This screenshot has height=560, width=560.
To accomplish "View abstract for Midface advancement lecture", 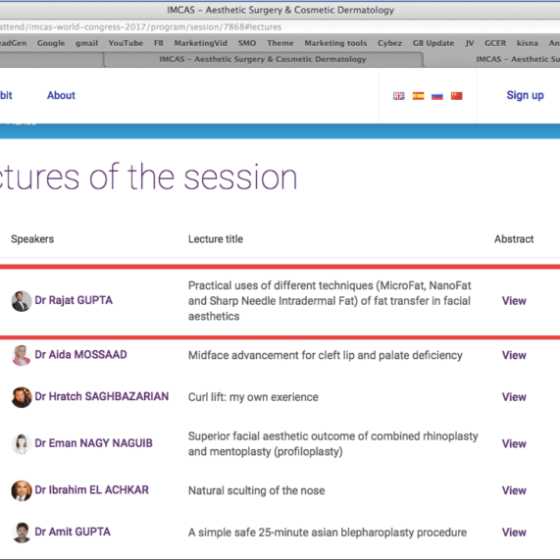I will tap(514, 355).
